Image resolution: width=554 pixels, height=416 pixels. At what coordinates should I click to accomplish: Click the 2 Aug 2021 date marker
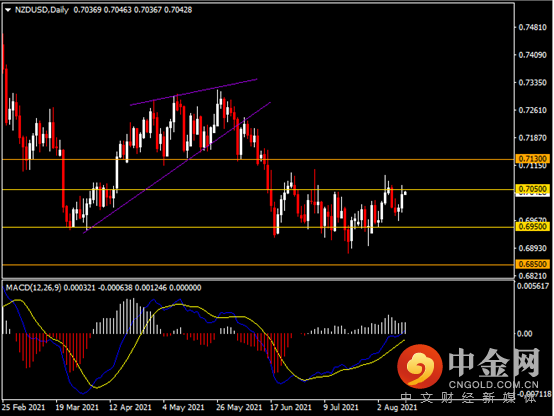tap(397, 407)
